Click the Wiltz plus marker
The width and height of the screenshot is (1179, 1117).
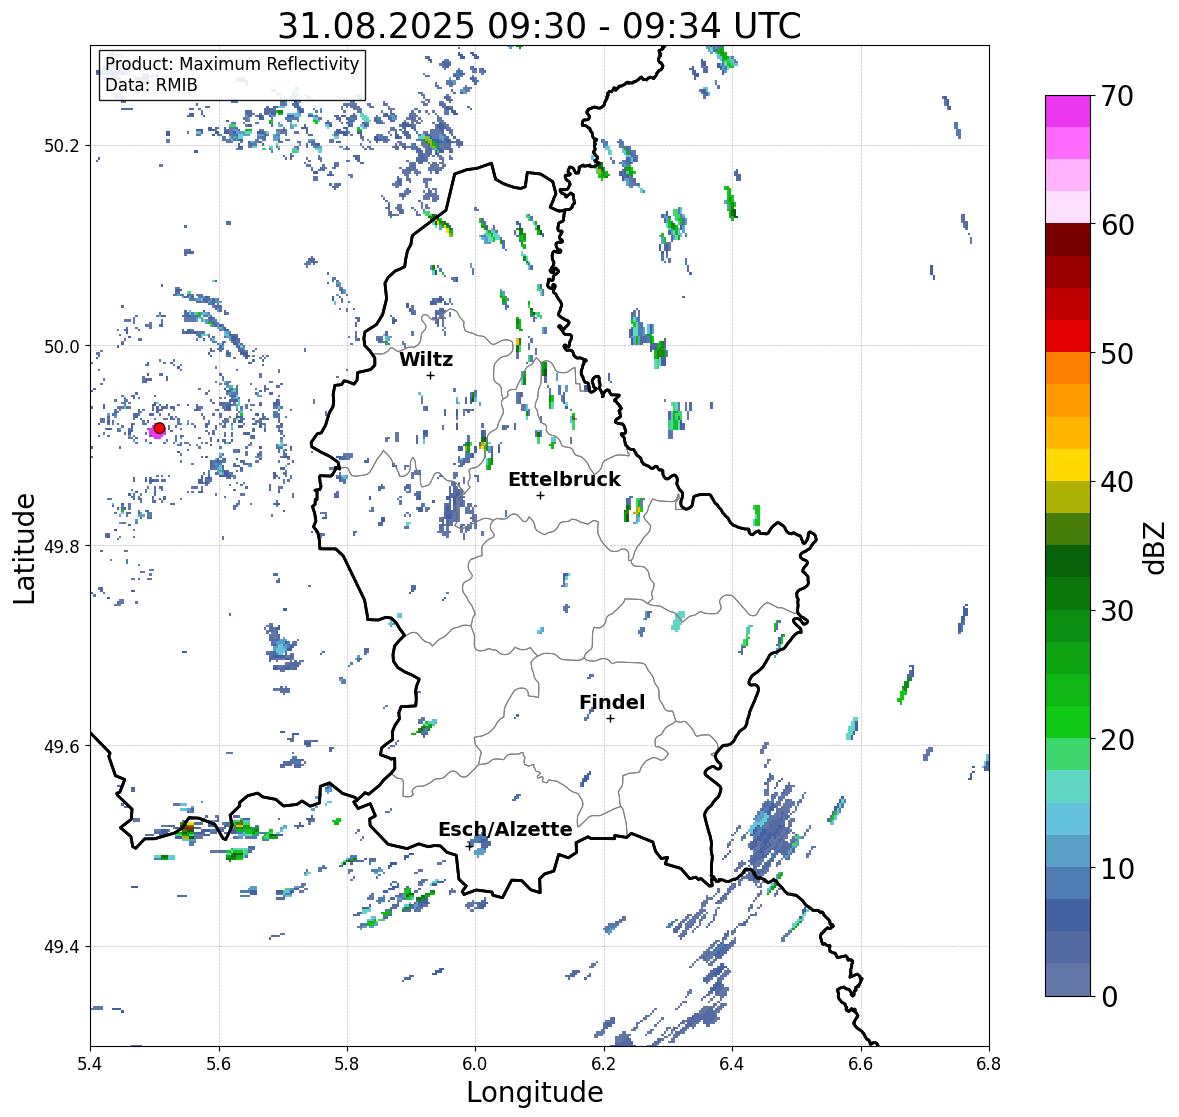(431, 375)
